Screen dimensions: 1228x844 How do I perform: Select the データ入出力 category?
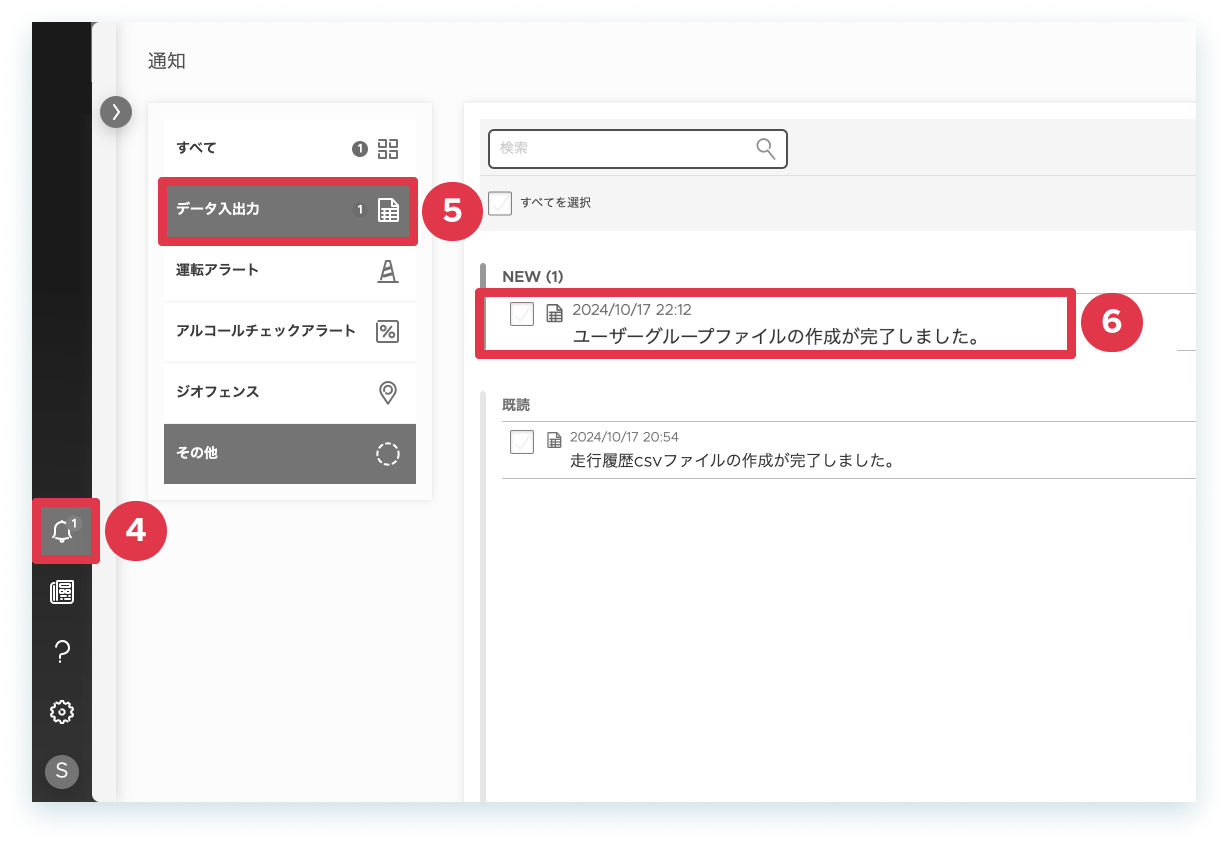289,210
